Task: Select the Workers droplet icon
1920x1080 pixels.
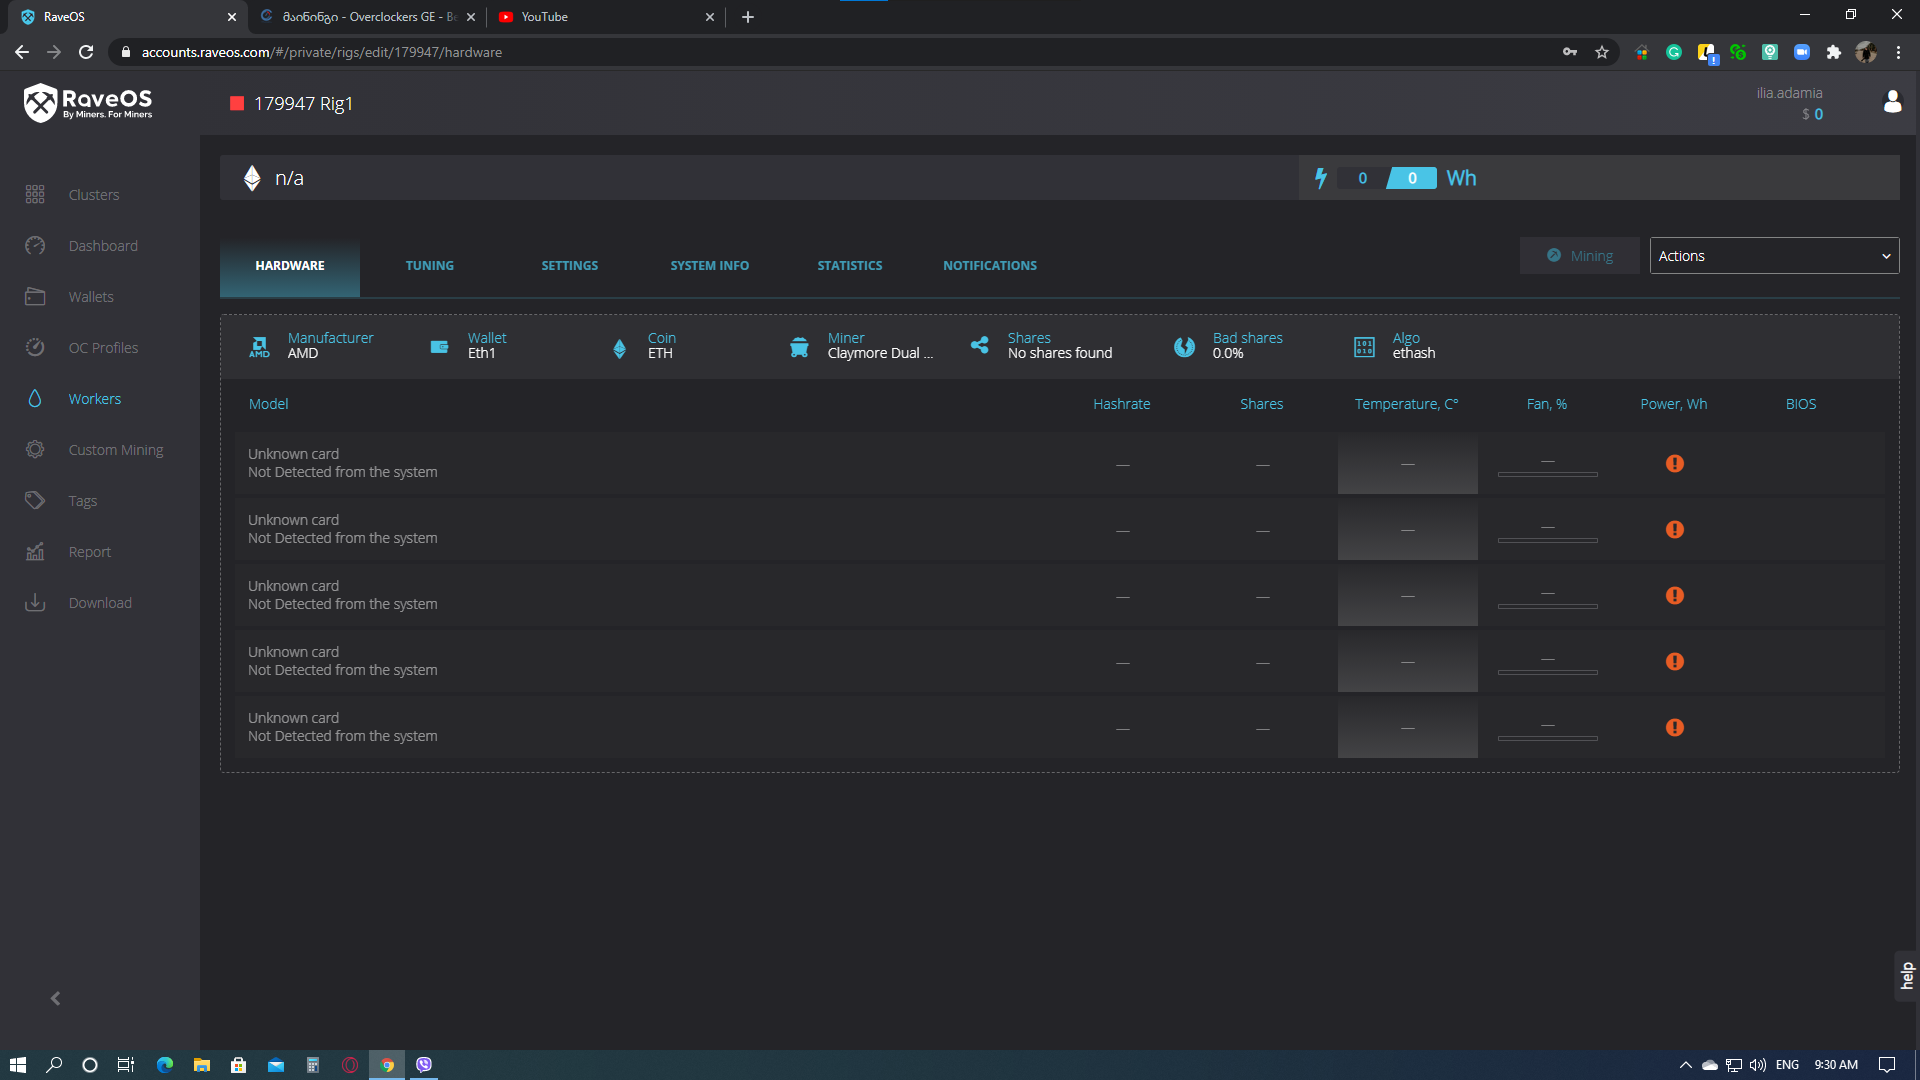Action: [35, 399]
